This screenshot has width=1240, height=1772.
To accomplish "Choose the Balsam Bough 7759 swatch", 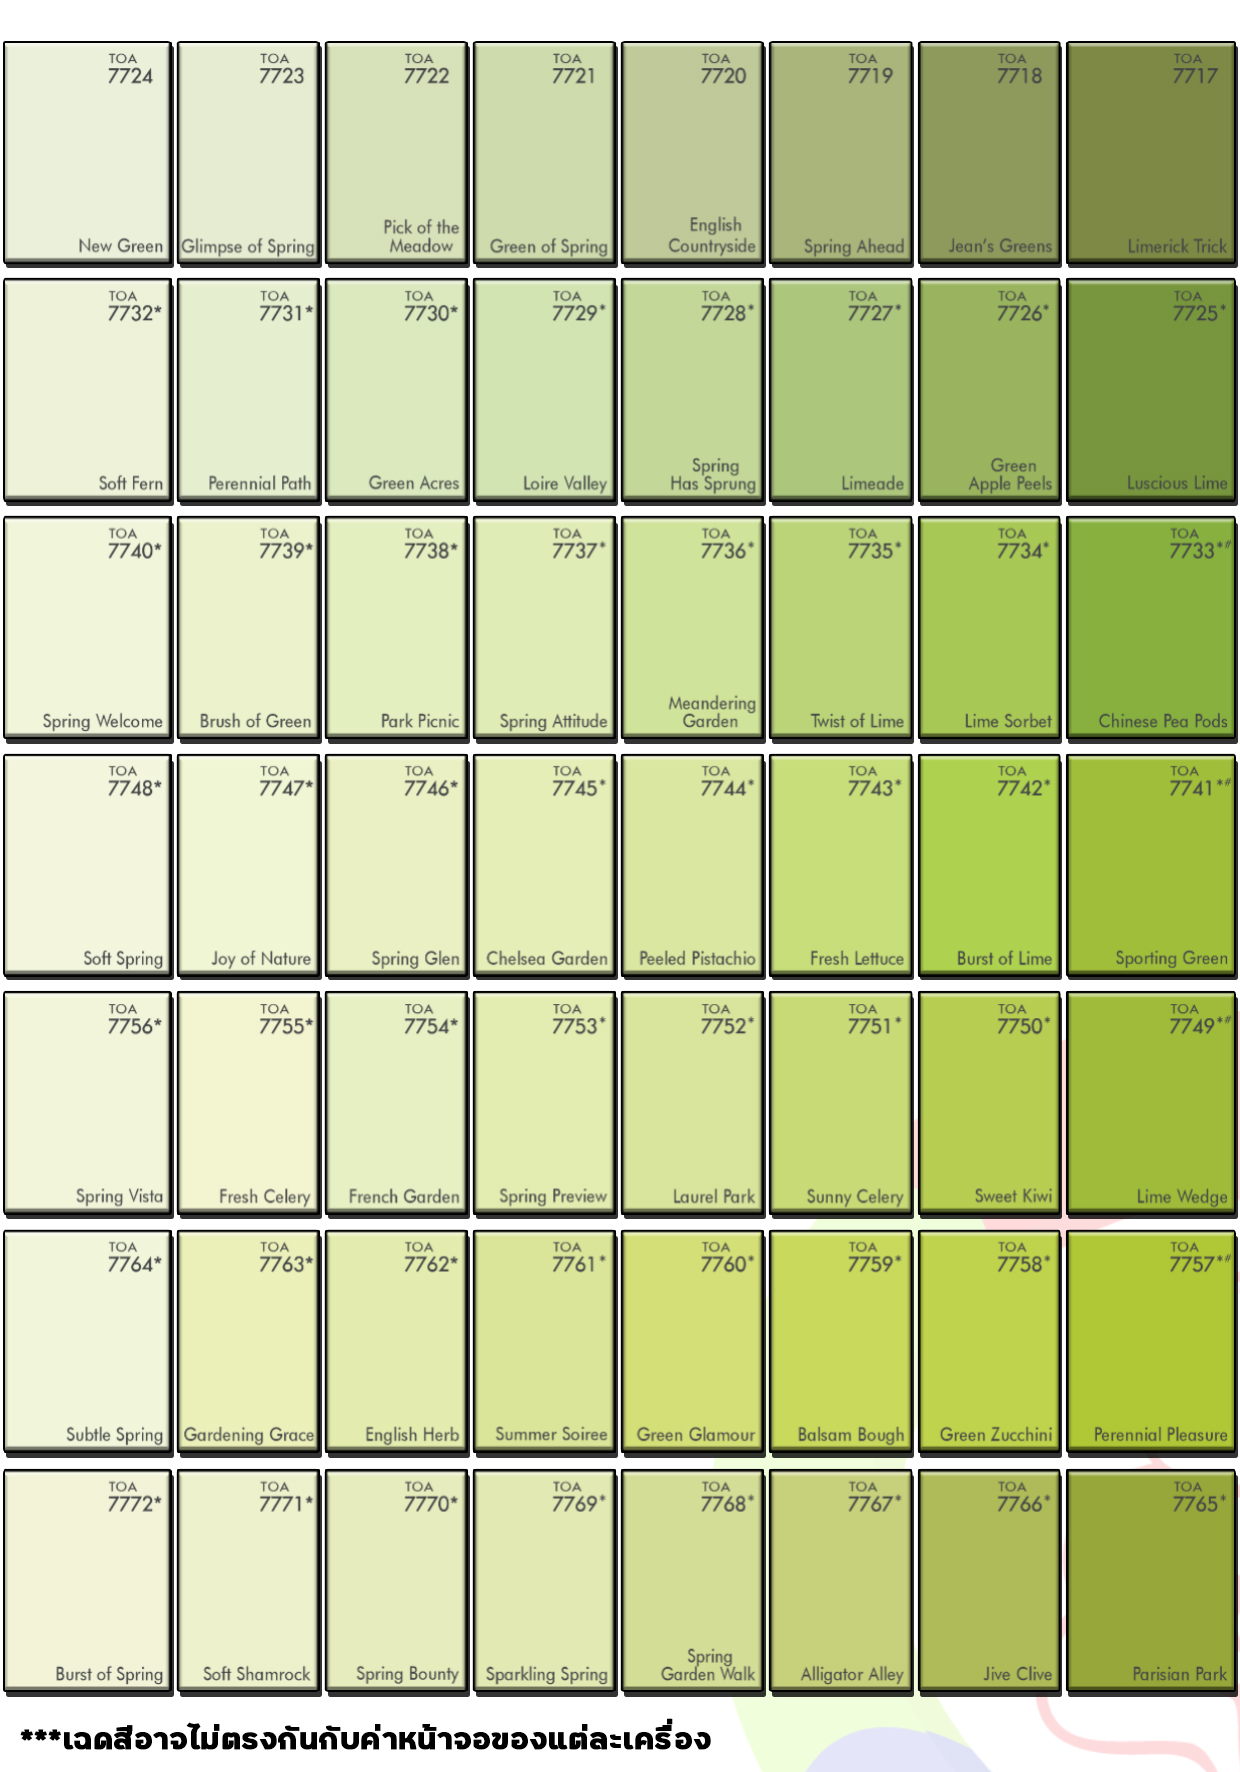I will coord(841,1342).
